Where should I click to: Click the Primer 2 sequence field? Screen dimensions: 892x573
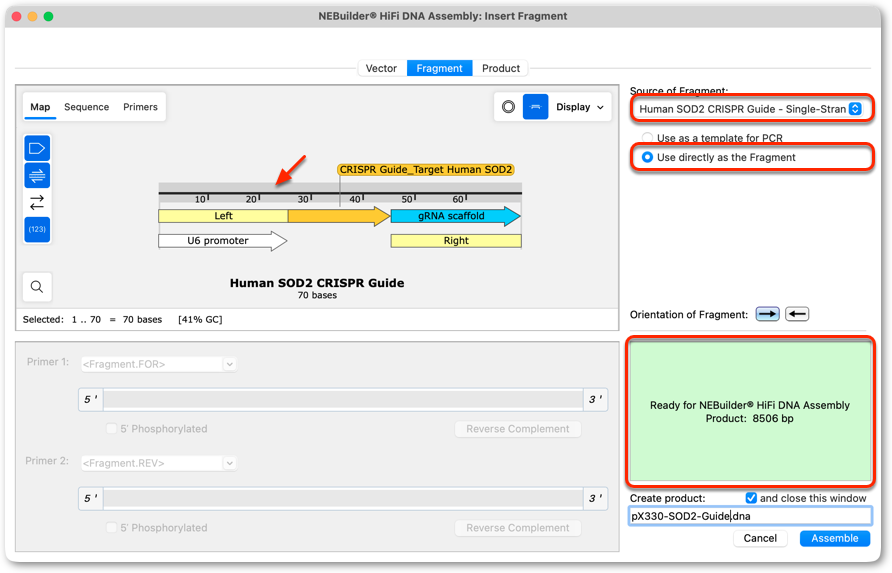pos(343,498)
